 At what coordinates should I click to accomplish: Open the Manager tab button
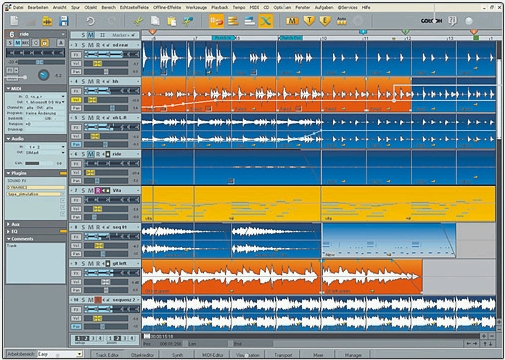coord(353,355)
